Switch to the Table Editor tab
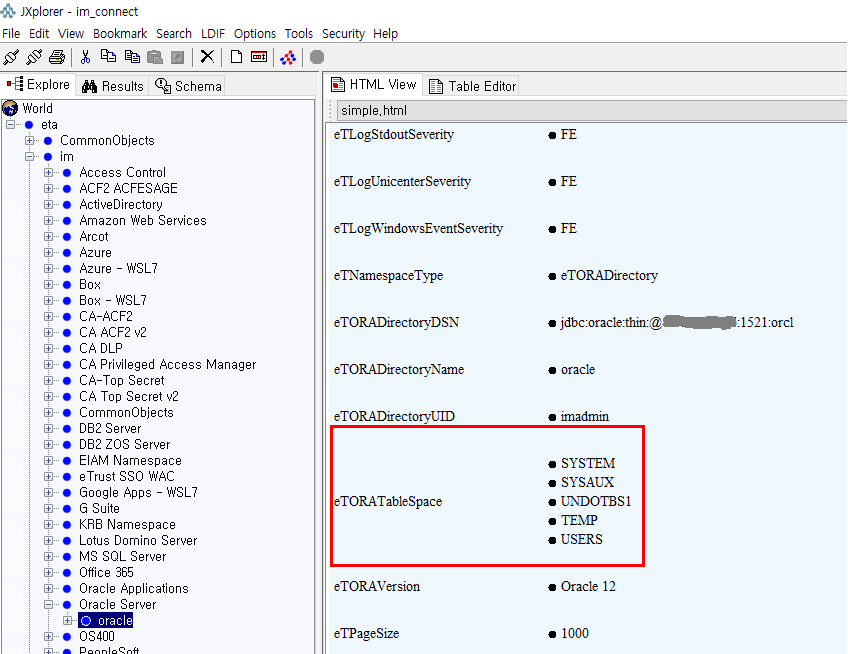 pos(472,86)
